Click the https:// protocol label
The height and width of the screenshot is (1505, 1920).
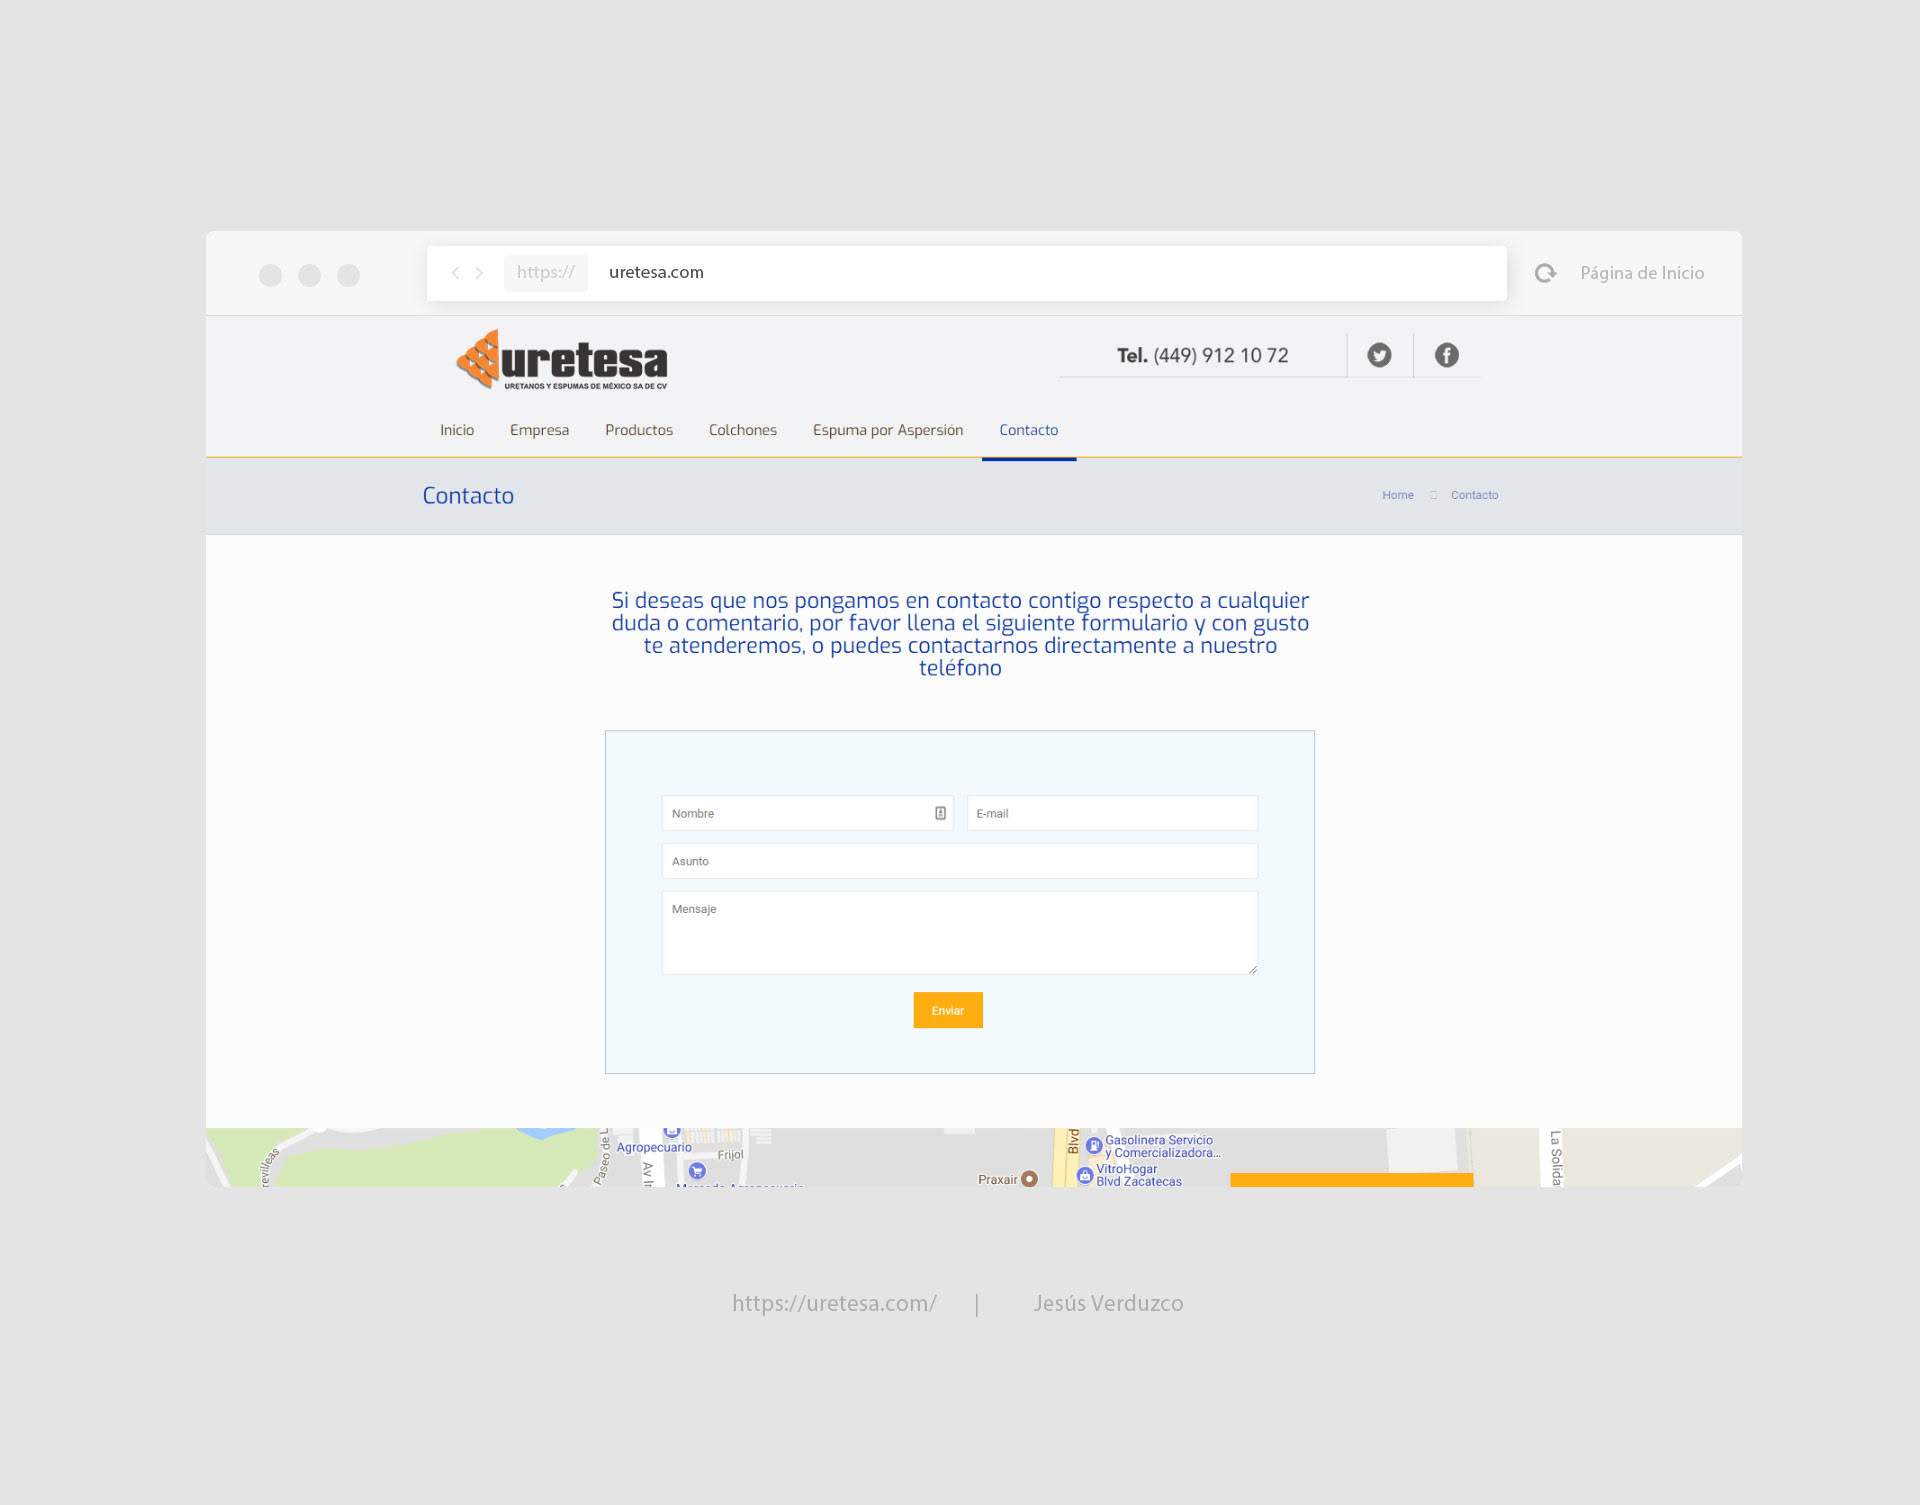click(546, 272)
